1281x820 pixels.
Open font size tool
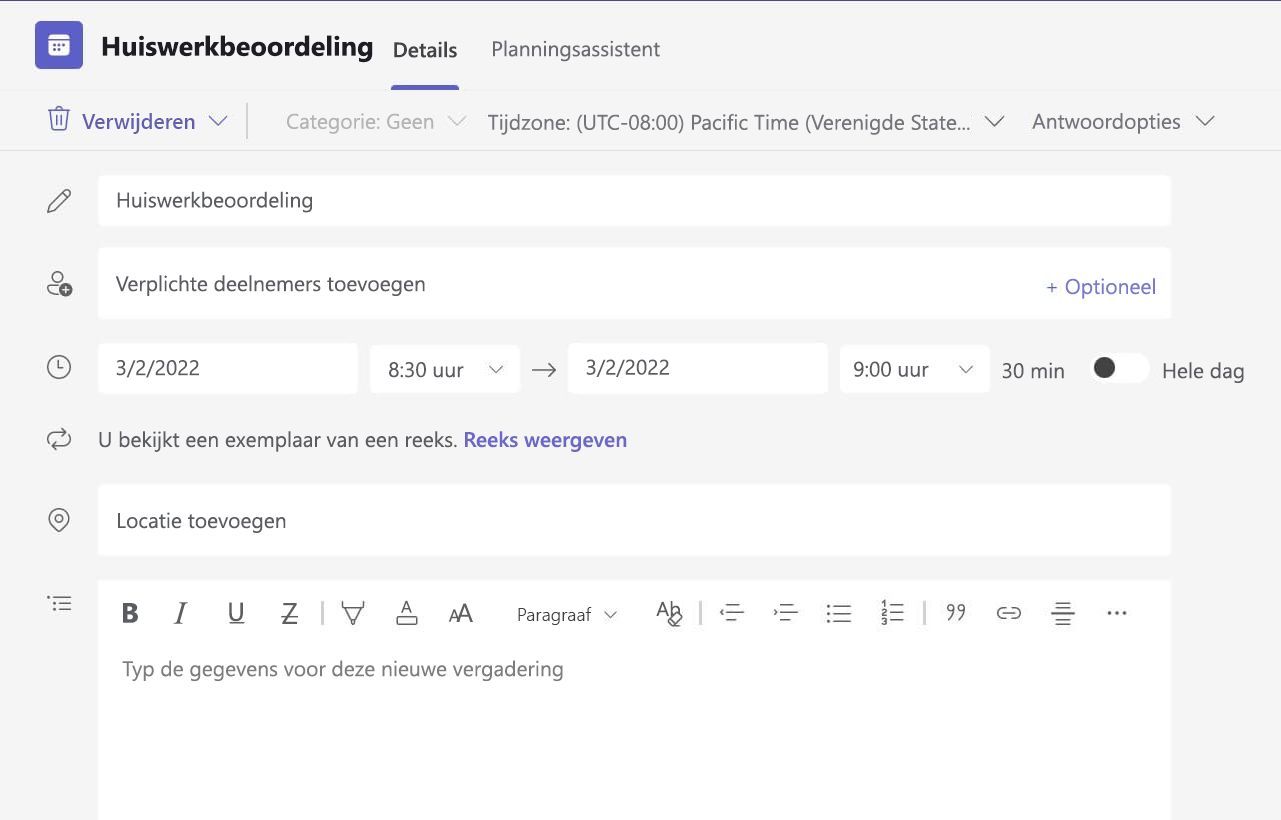[x=460, y=614]
